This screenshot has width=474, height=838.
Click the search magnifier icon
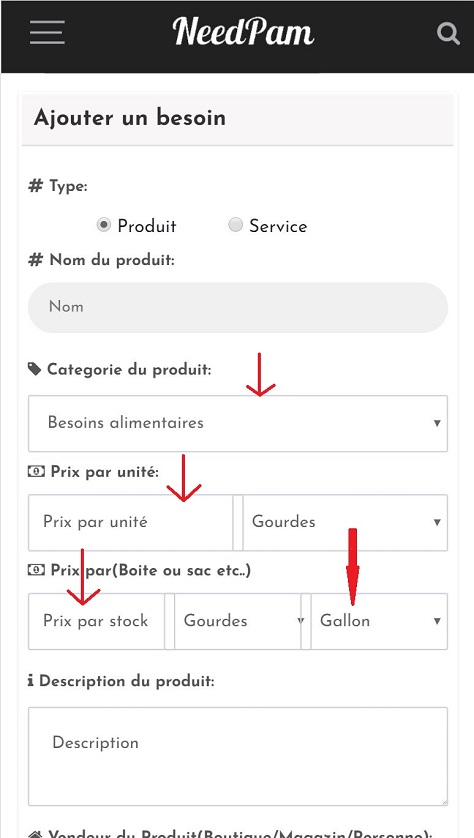(448, 34)
